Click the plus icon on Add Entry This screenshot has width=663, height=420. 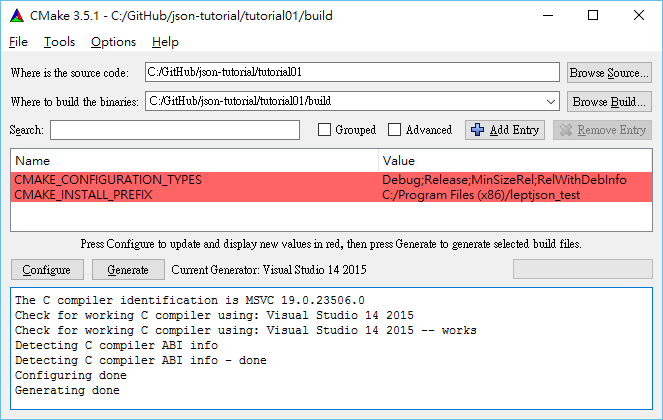coord(478,130)
